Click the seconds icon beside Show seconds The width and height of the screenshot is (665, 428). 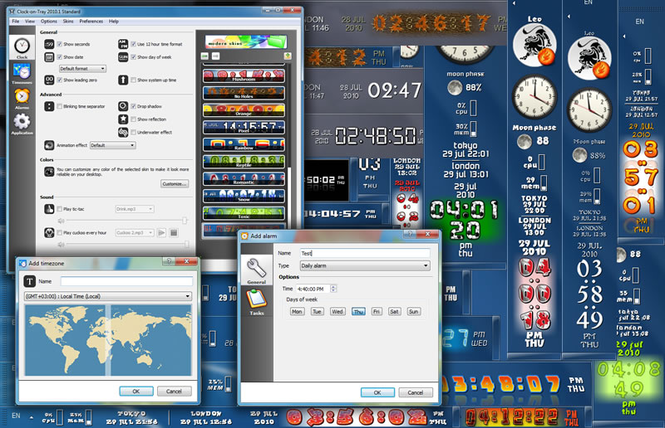49,44
